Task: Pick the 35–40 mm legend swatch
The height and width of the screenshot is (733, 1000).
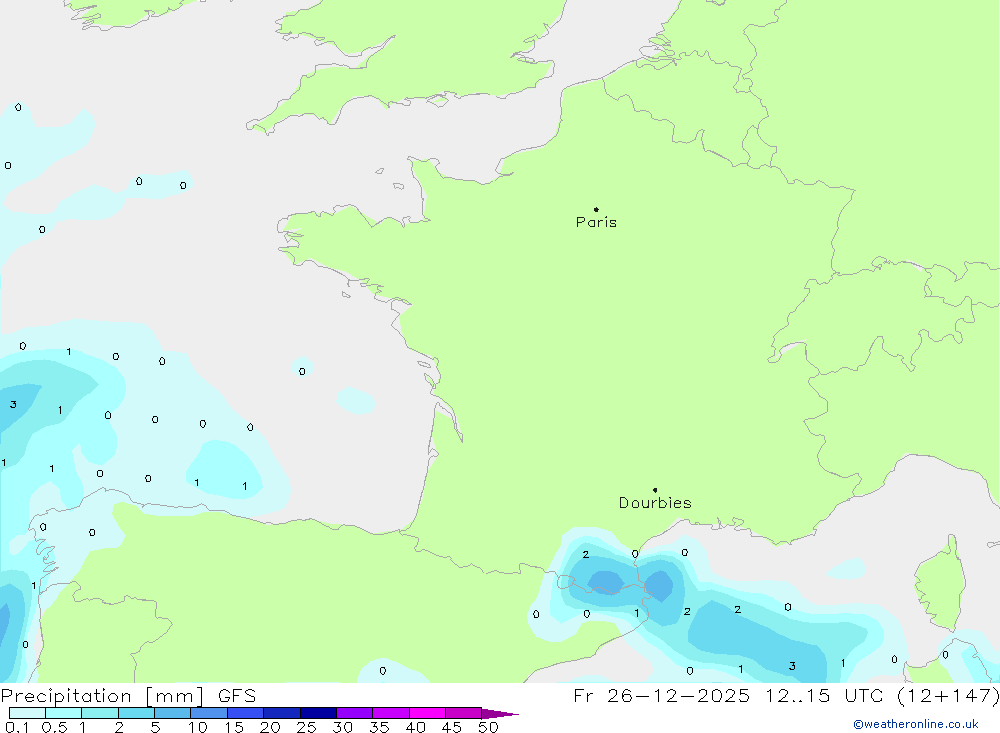Action: coord(391,713)
